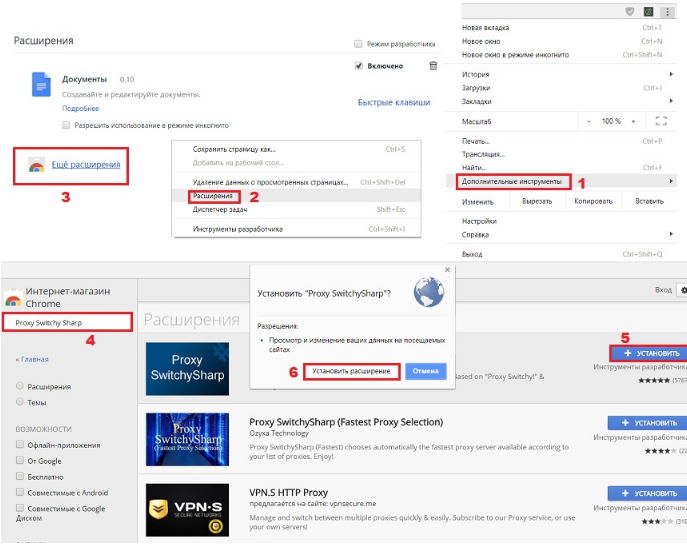
Task: Click the VPN.S HTTP Proxy thumbnail
Action: point(187,510)
